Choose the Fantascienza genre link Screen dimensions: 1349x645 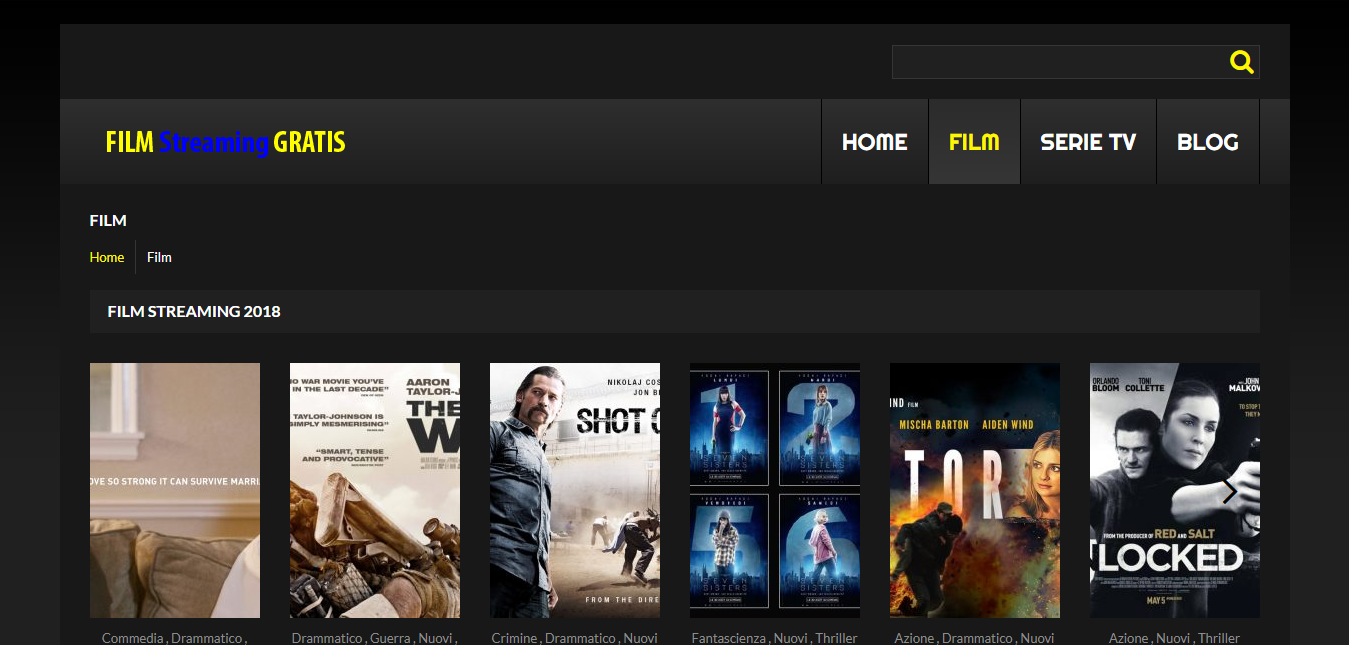[729, 638]
